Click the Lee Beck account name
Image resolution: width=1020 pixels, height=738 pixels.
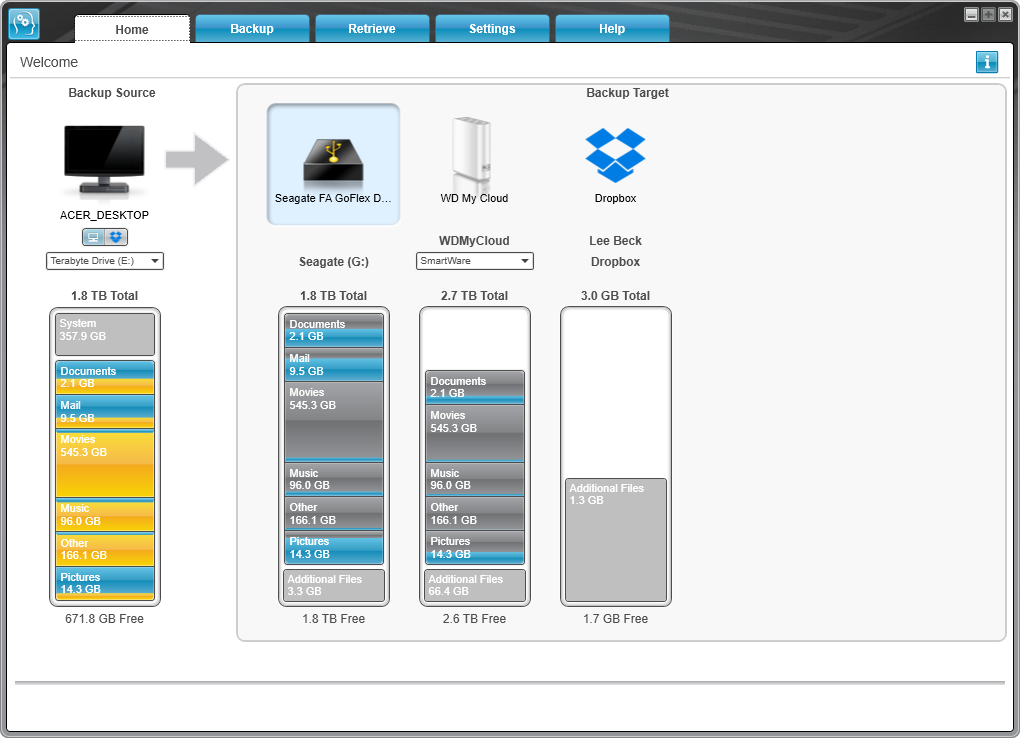tap(615, 241)
